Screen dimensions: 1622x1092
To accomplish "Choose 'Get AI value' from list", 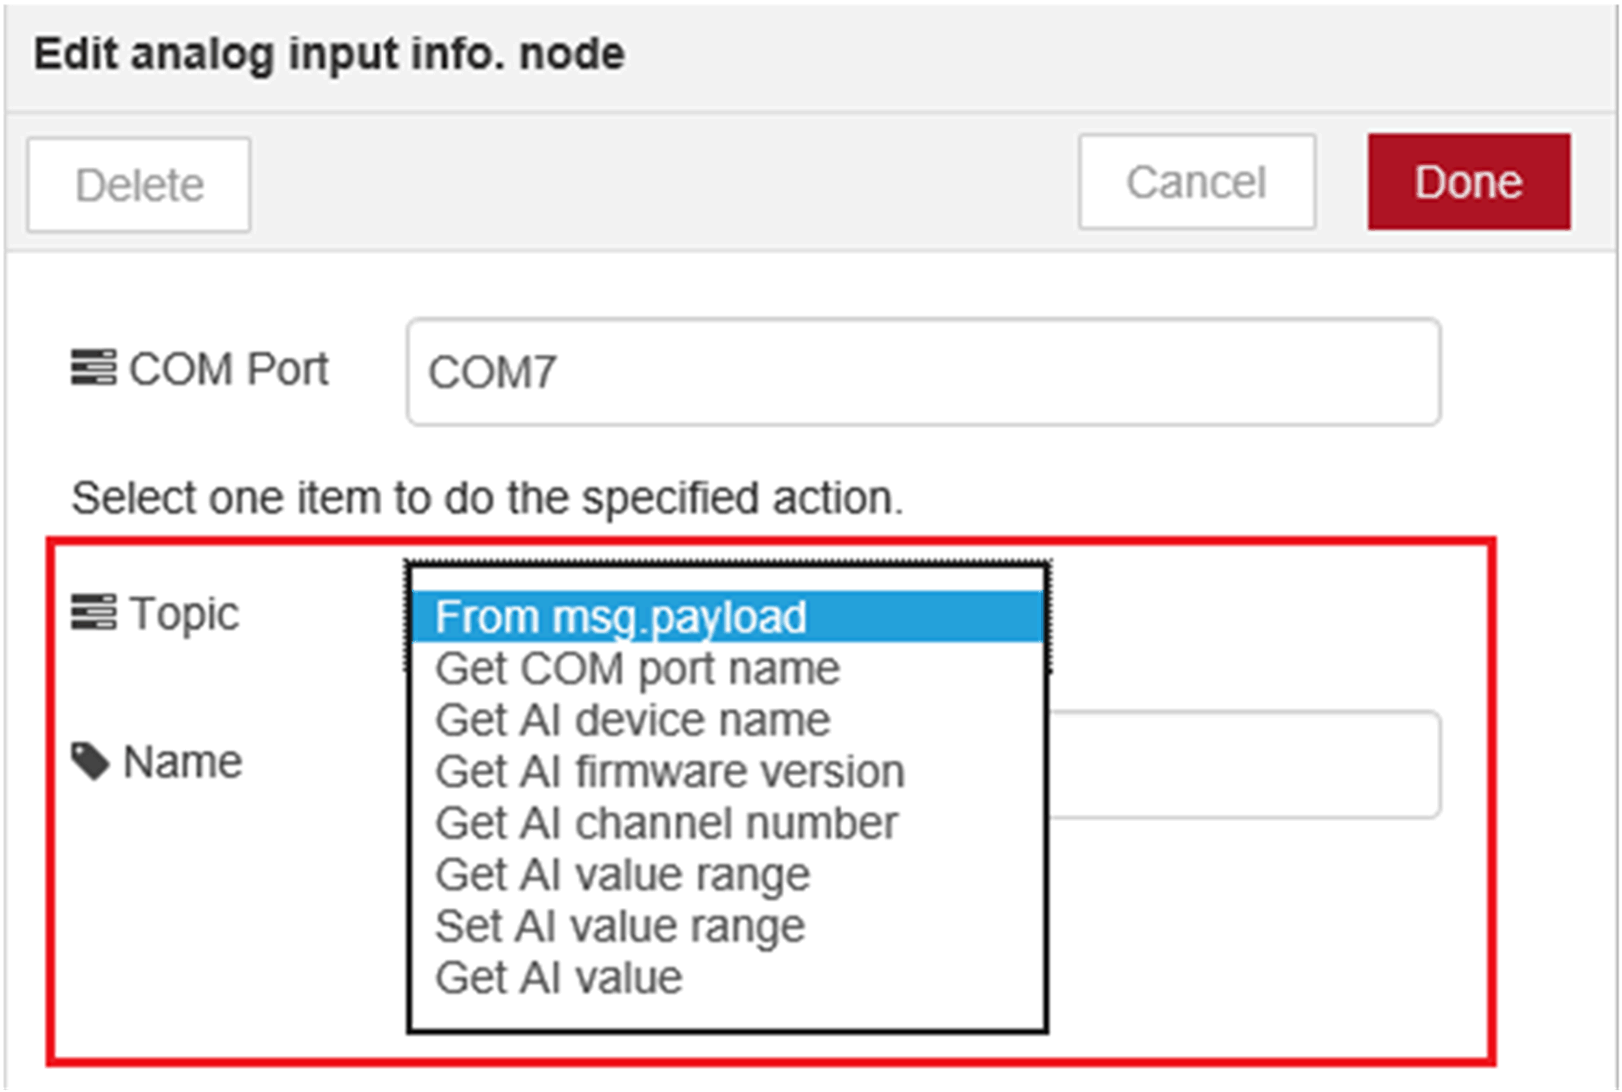I will [558, 978].
